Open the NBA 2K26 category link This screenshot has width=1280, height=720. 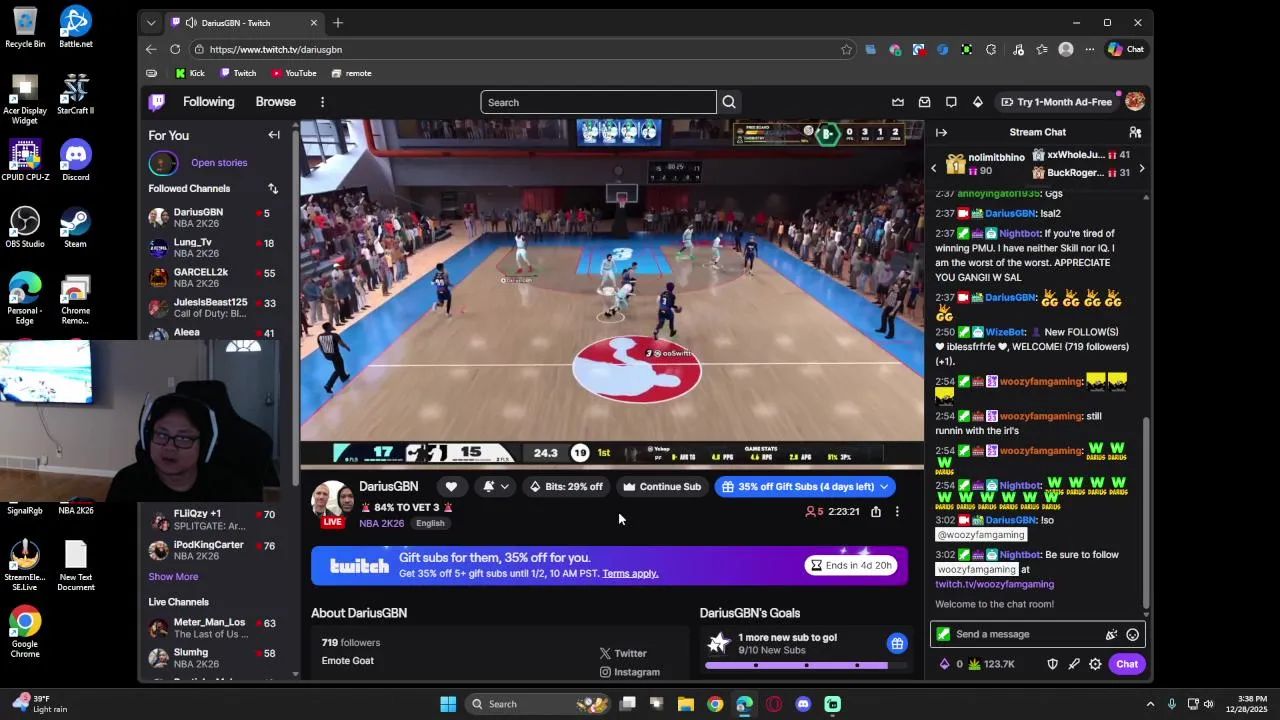[381, 524]
